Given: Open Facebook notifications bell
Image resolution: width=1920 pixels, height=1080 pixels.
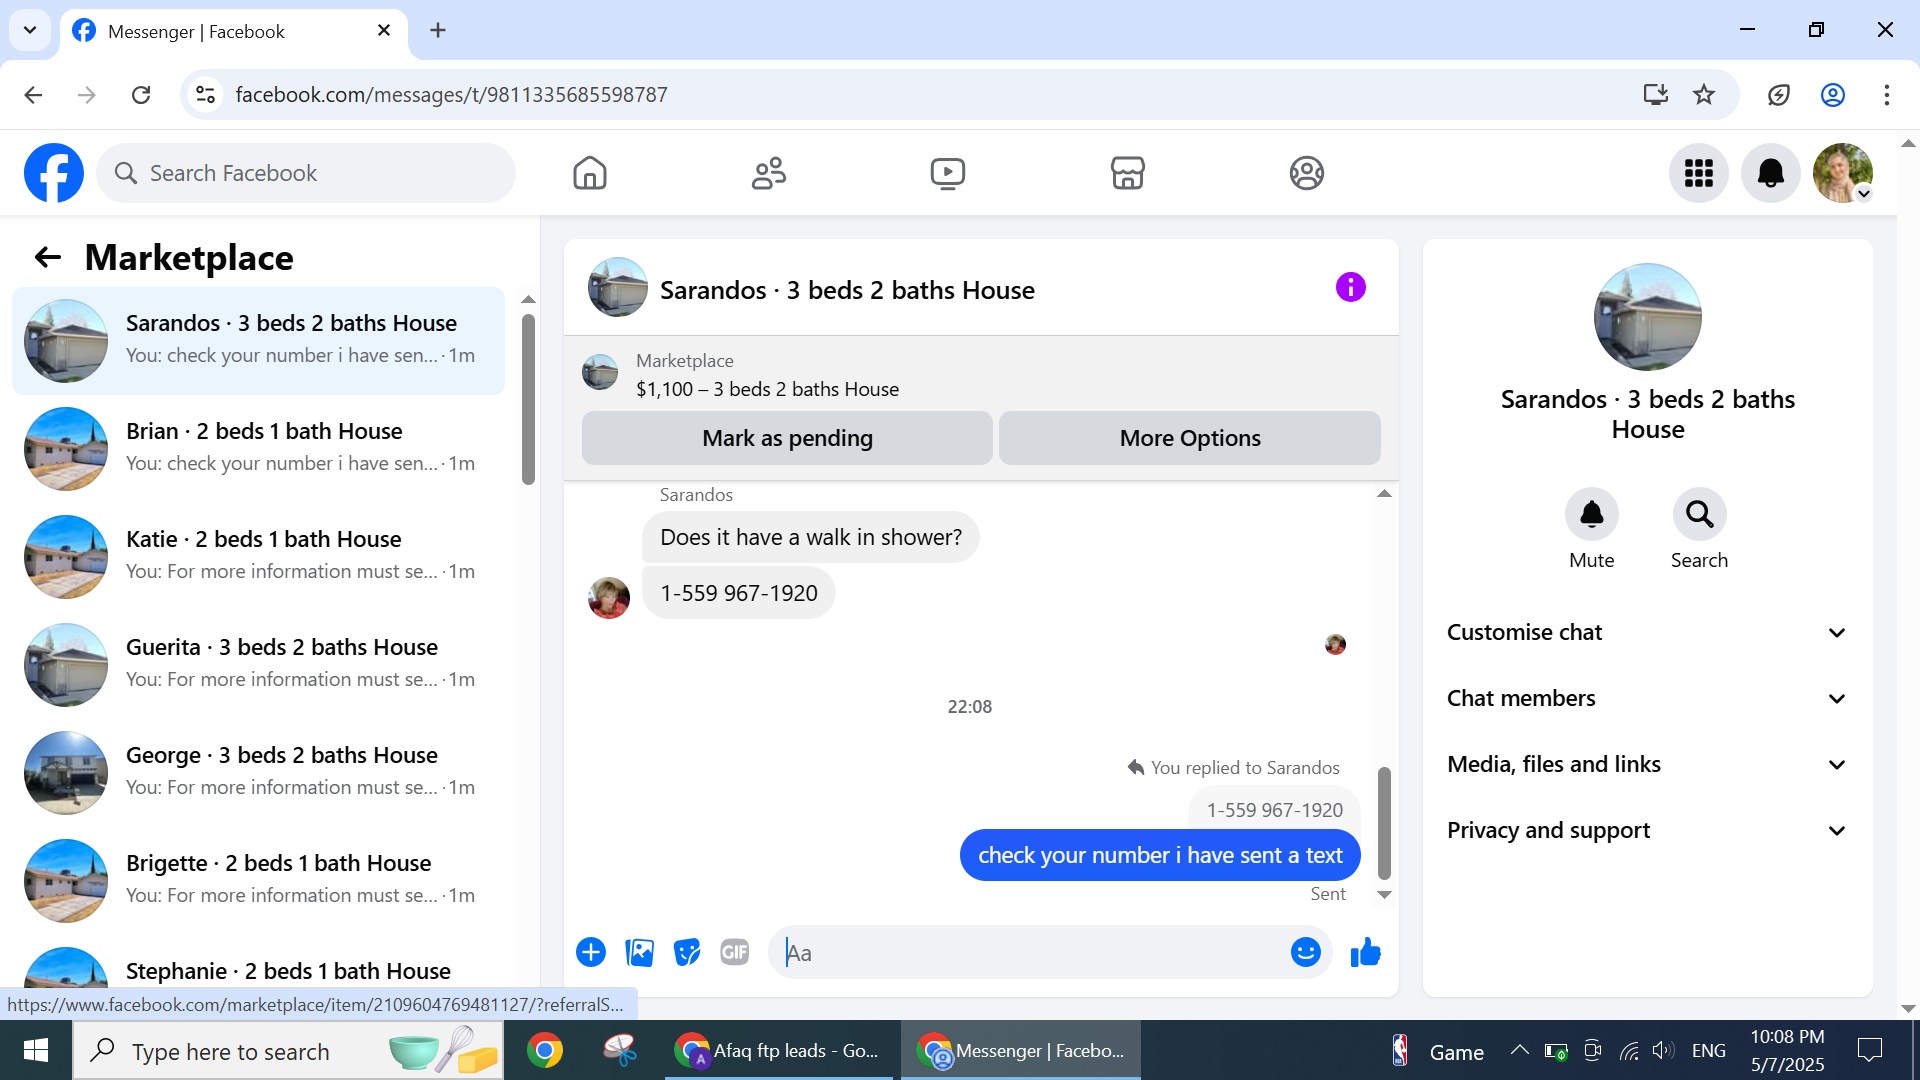Looking at the screenshot, I should pos(1770,173).
